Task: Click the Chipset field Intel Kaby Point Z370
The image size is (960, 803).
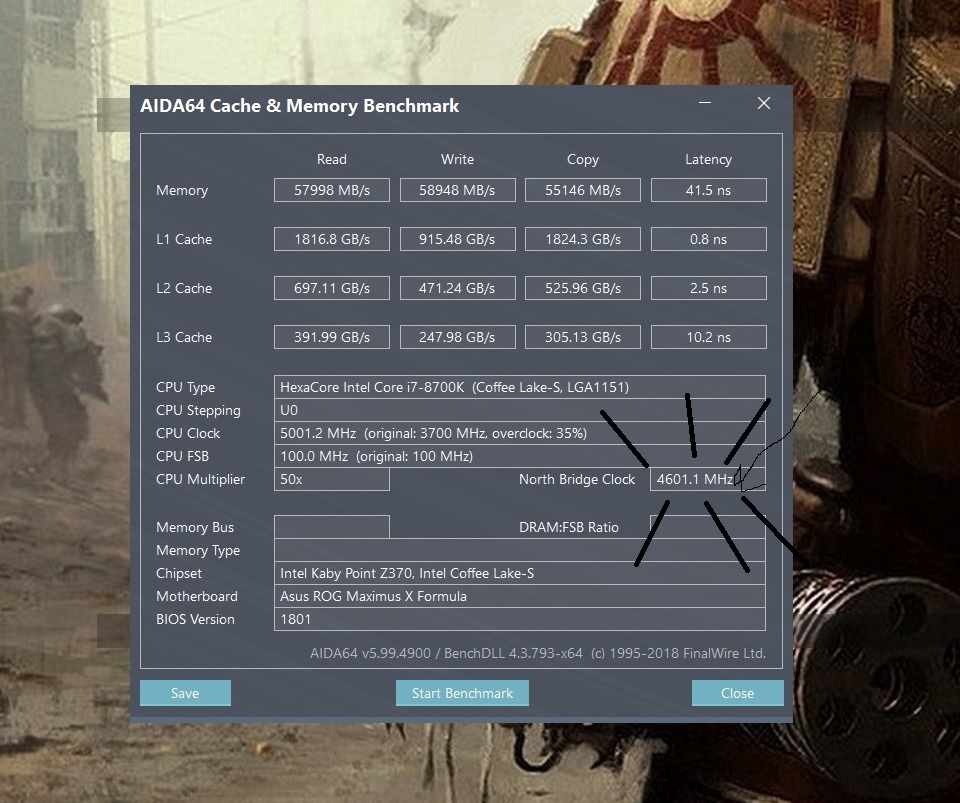Action: point(520,573)
